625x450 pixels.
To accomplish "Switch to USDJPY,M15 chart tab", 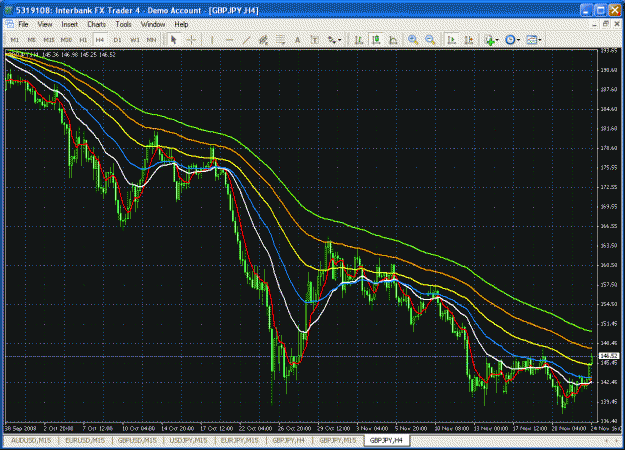I will click(188, 440).
